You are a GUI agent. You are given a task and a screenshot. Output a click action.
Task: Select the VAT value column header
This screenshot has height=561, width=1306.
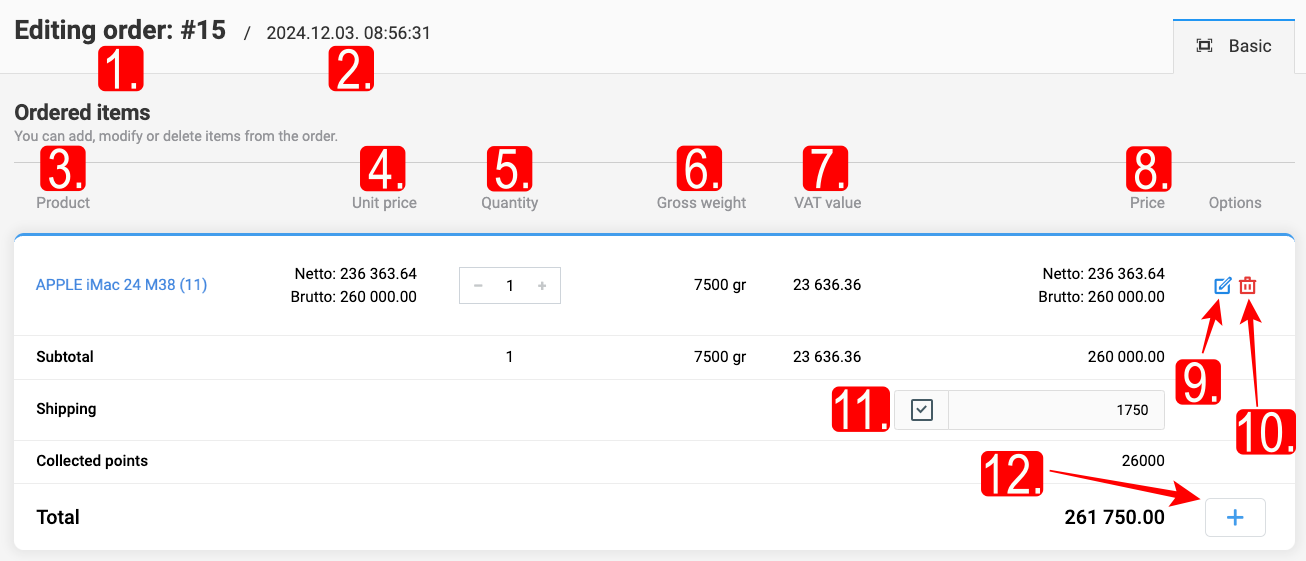pyautogui.click(x=827, y=203)
